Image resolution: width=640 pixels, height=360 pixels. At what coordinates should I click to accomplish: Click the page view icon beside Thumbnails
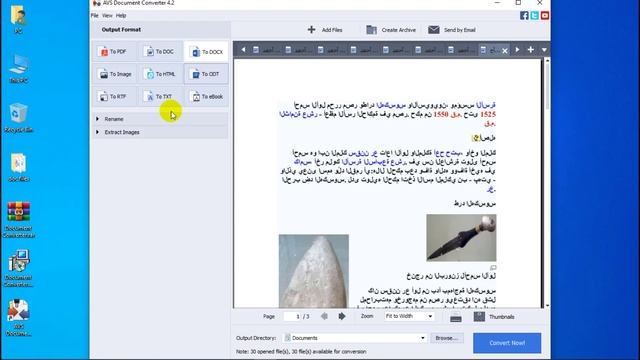(x=456, y=317)
